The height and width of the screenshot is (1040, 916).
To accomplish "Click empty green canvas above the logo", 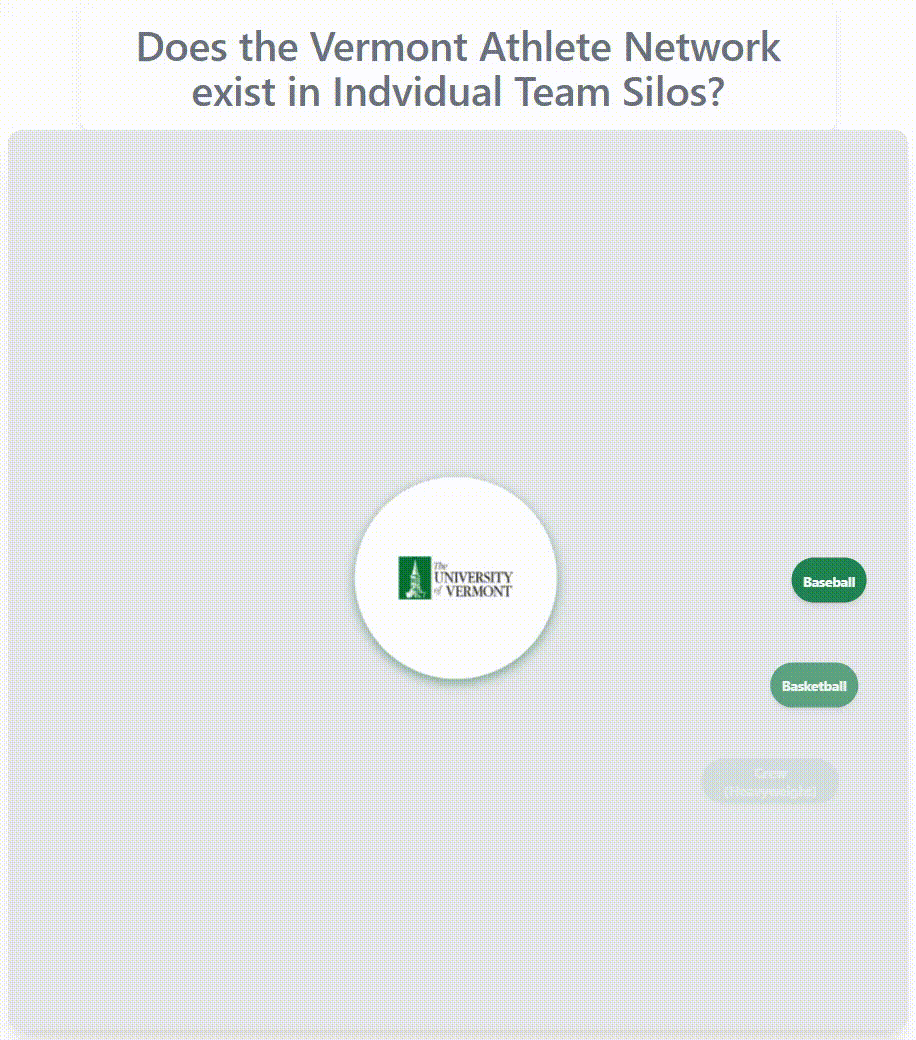I will (456, 300).
